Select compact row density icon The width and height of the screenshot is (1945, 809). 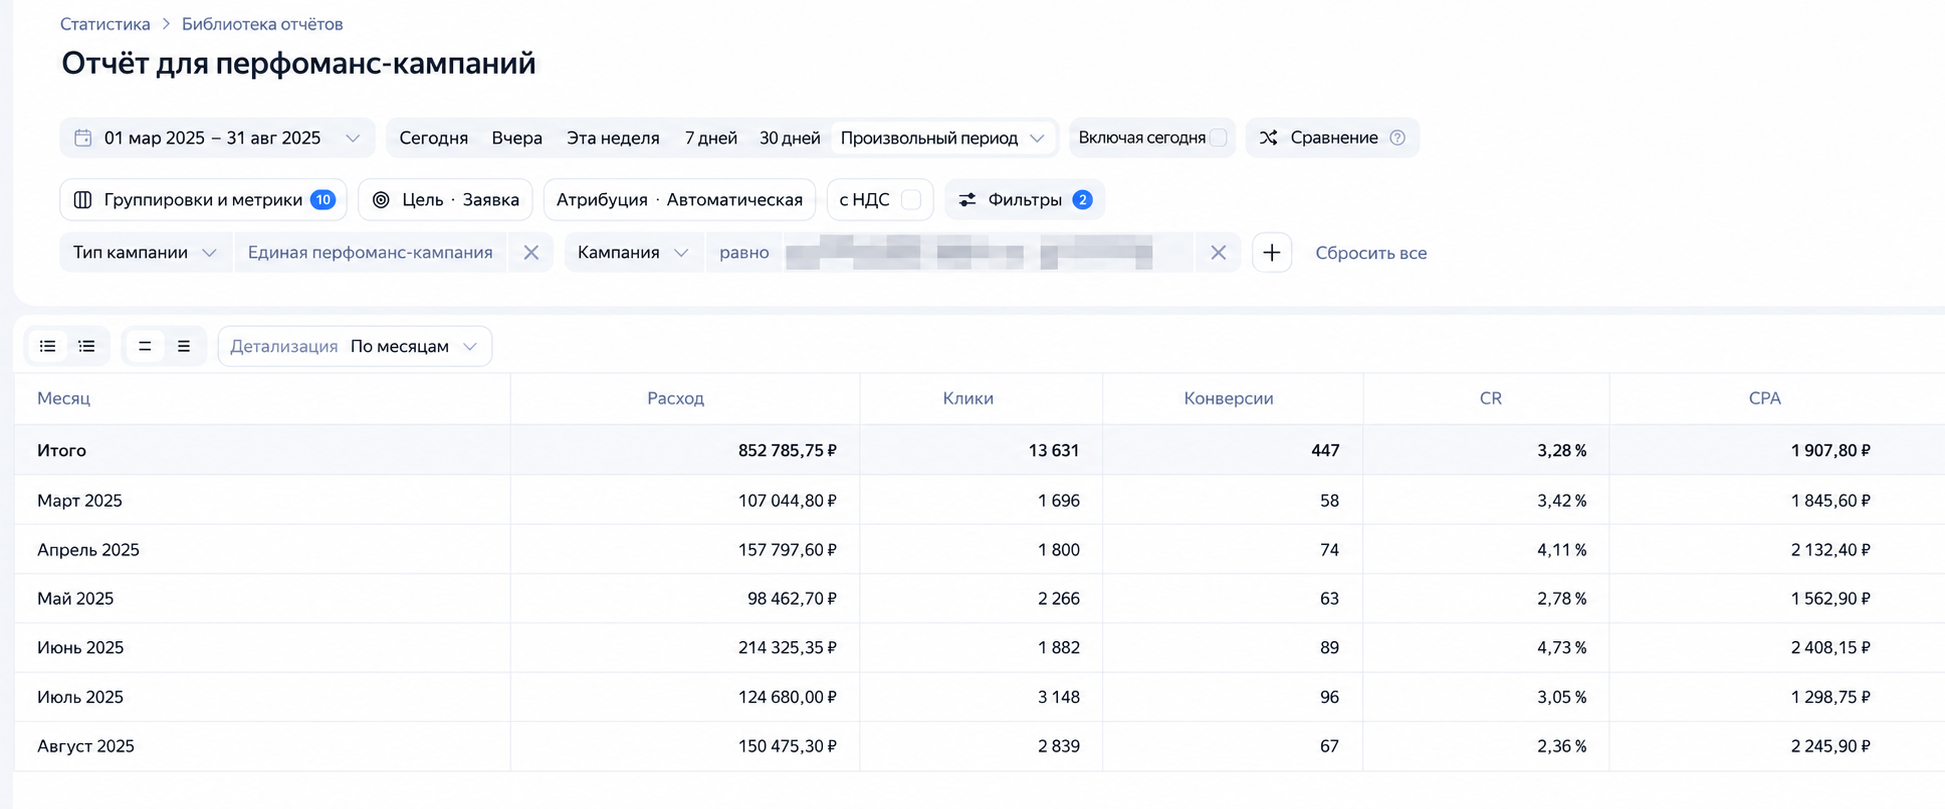point(145,346)
